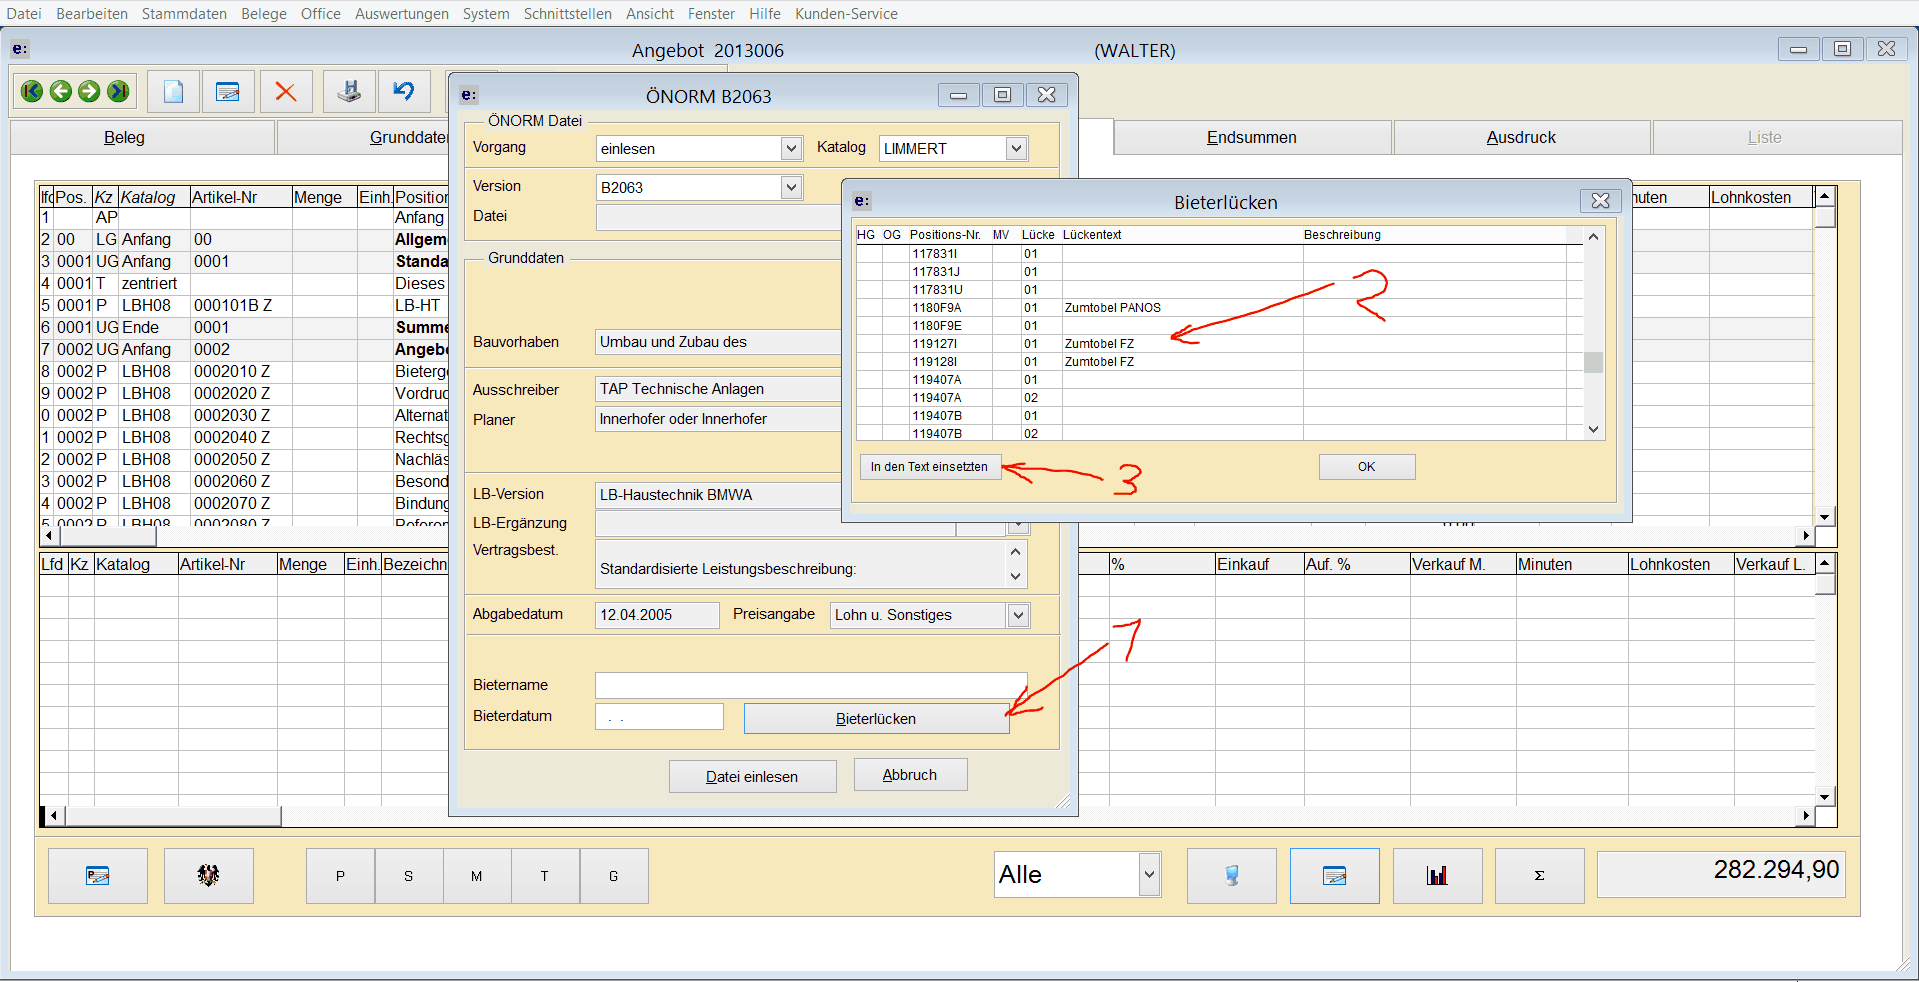Click bottom-left P form edit icon button

[98, 876]
